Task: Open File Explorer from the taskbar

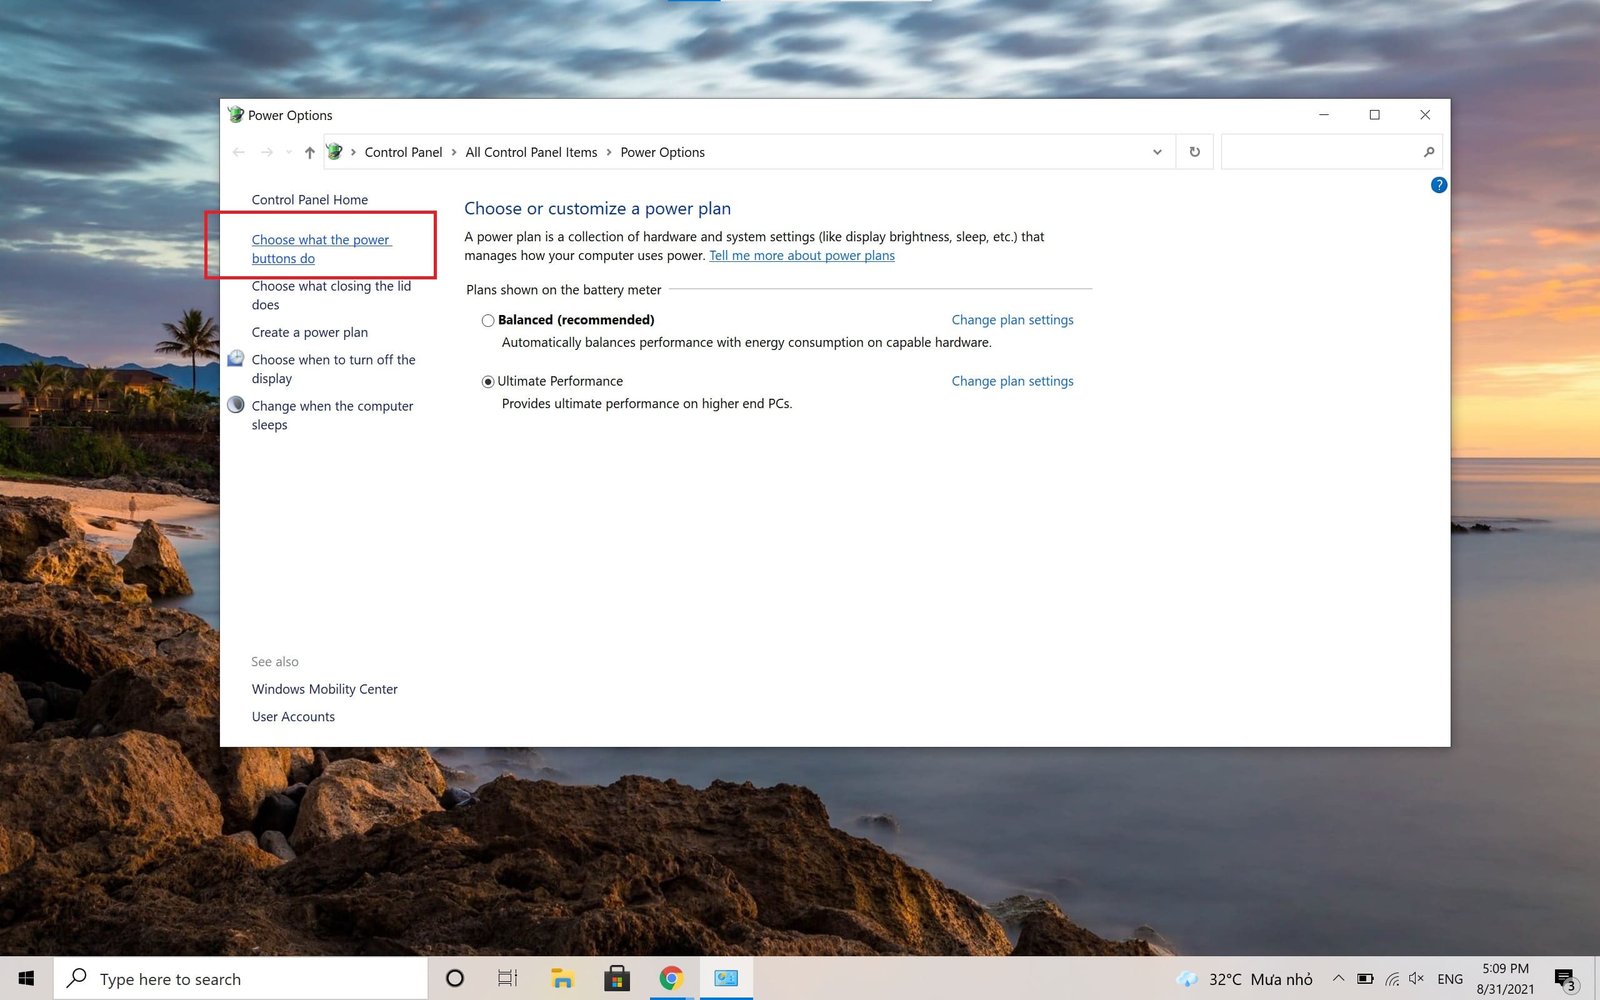Action: [562, 978]
